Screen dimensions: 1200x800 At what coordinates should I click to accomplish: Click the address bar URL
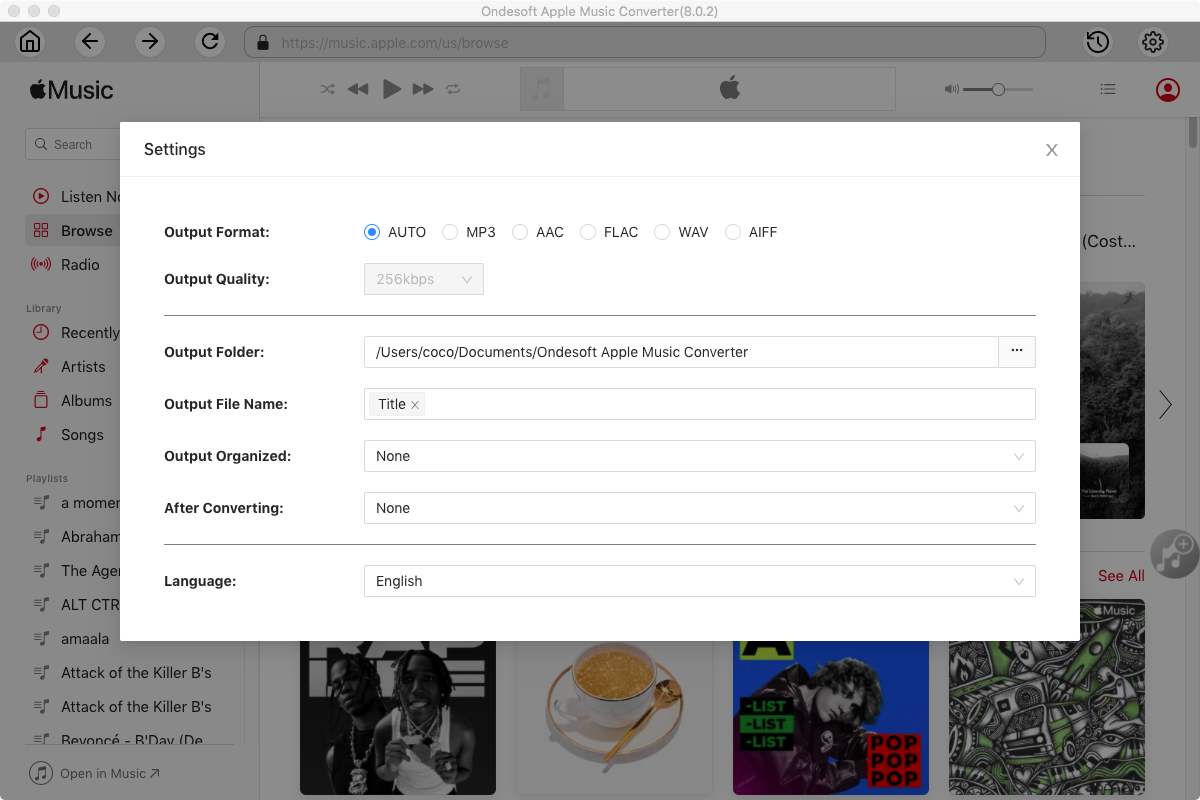(645, 43)
